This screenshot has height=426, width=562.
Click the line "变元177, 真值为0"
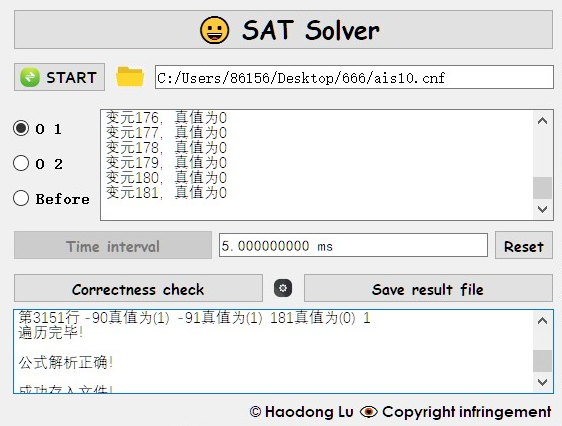[166, 133]
